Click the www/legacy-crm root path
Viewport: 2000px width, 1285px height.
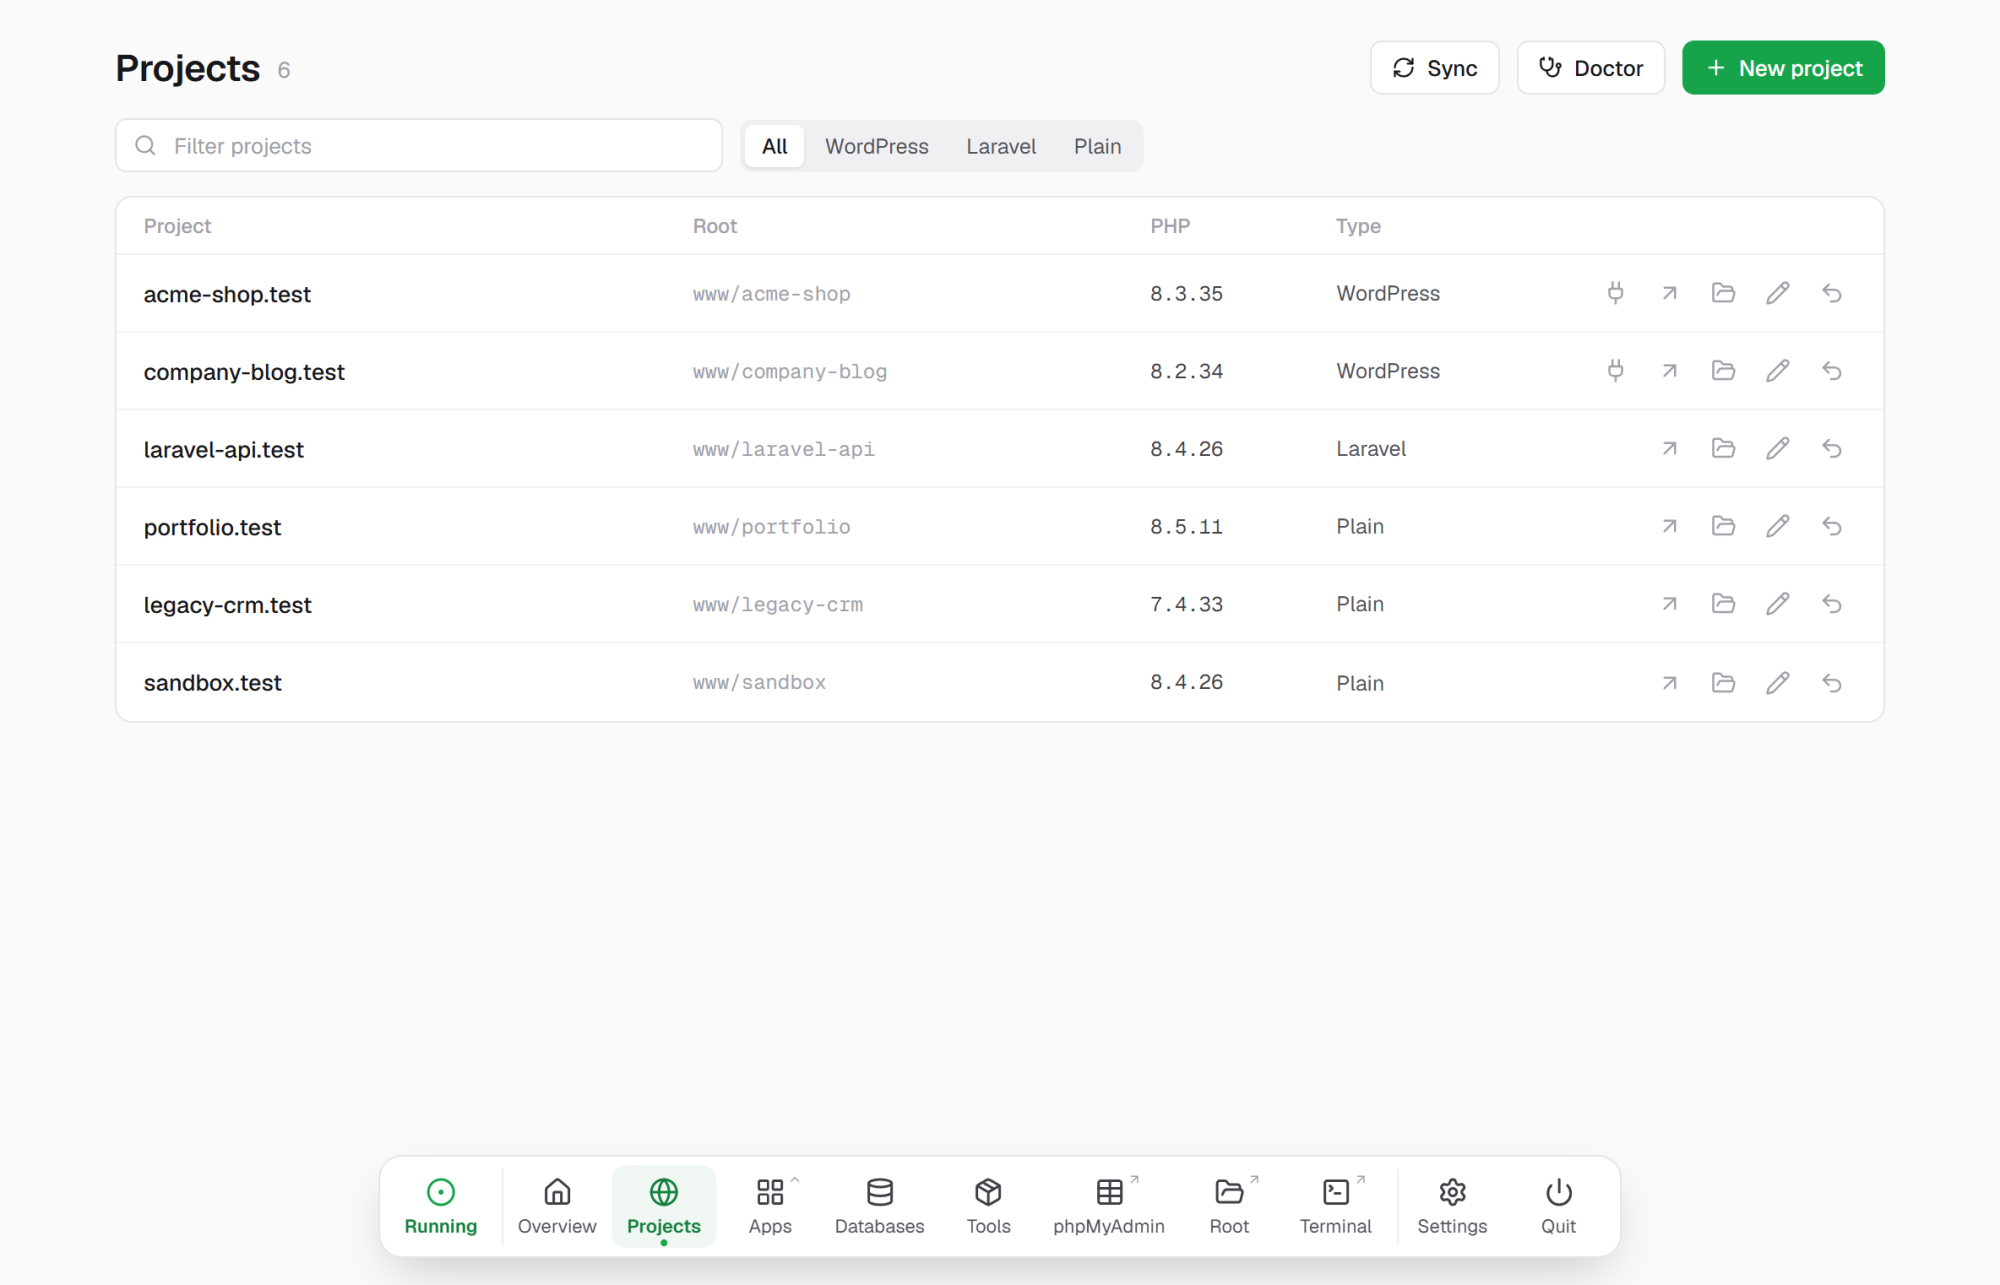778,604
